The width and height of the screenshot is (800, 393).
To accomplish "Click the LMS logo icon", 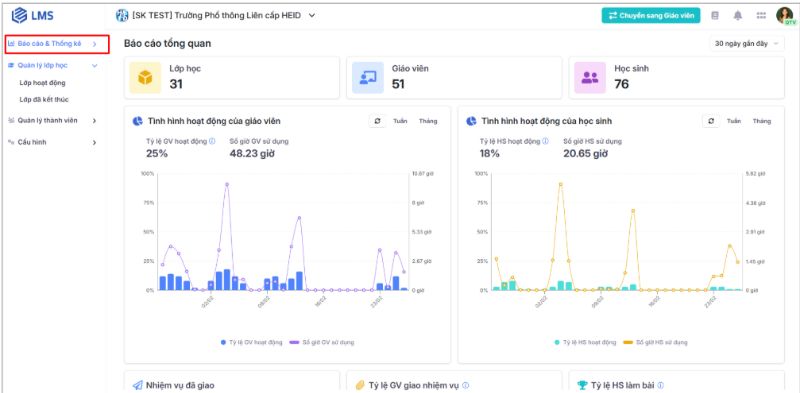I will pos(19,15).
